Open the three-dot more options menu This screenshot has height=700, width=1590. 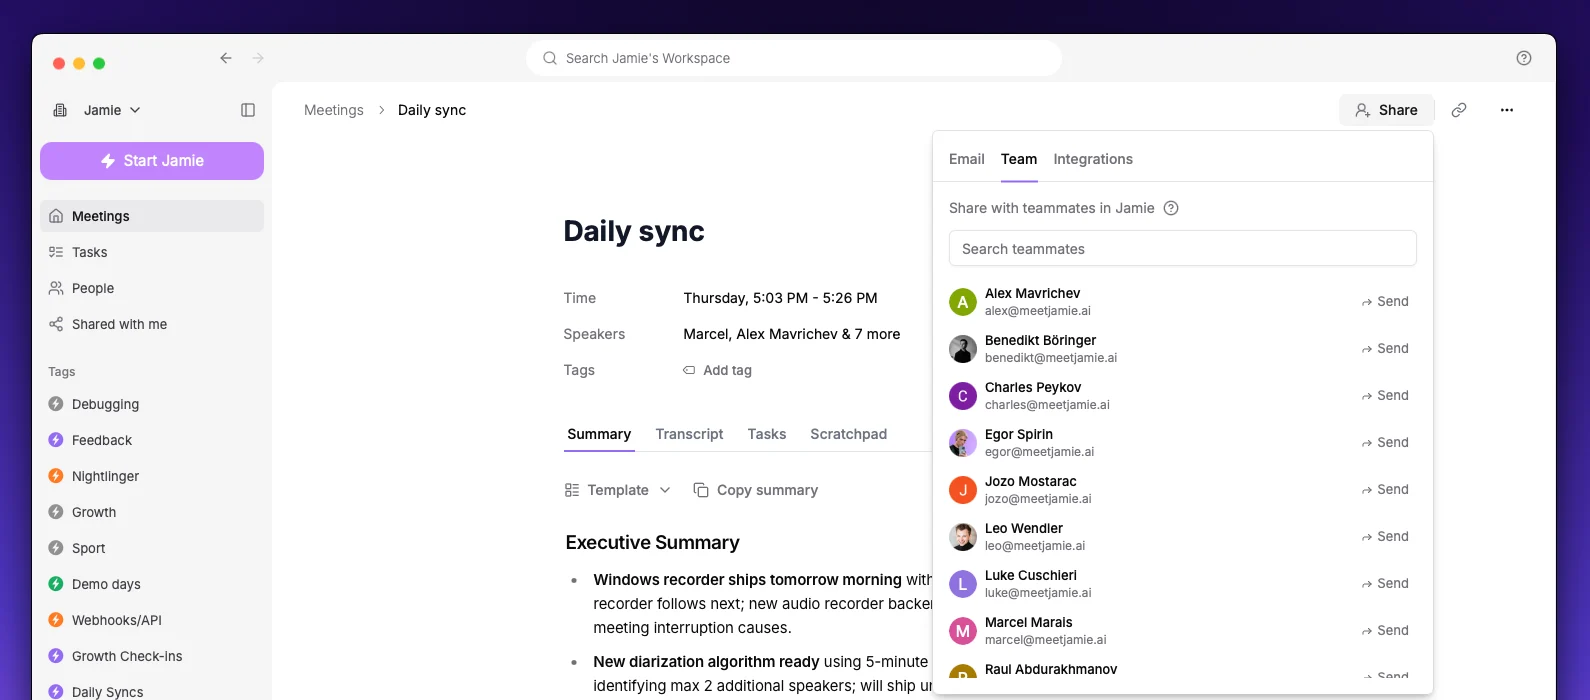(1507, 110)
